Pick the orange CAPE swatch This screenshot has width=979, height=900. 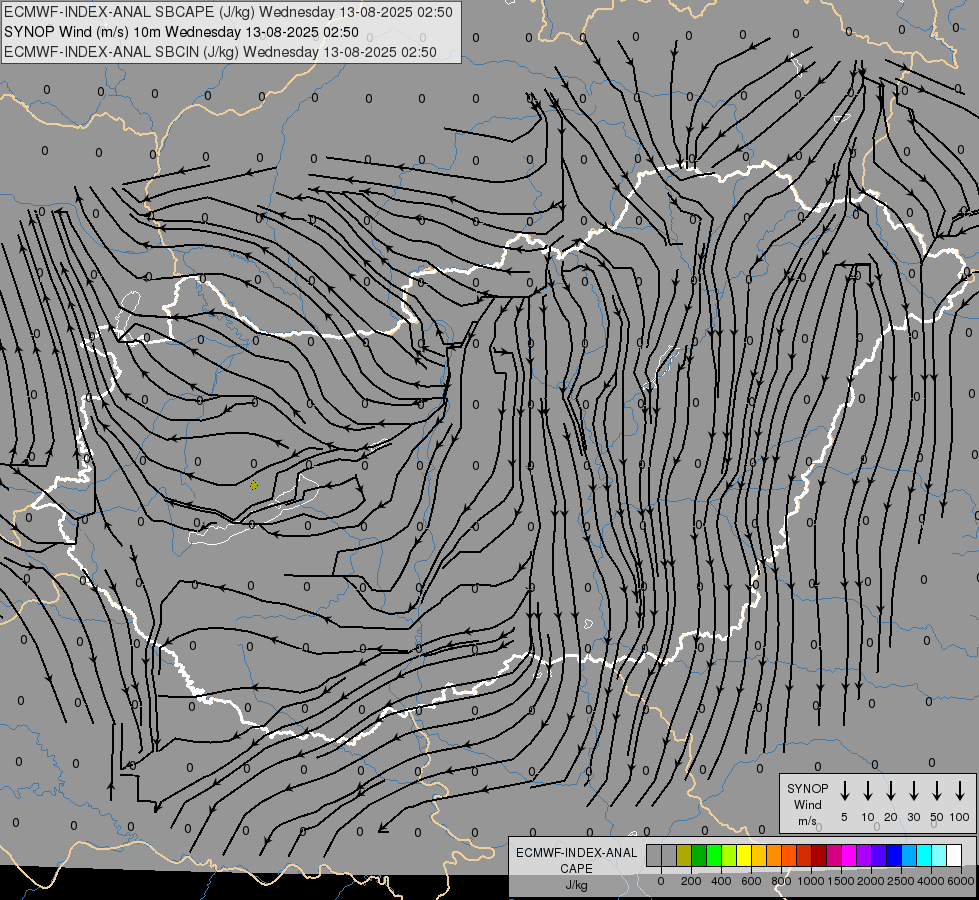point(774,855)
